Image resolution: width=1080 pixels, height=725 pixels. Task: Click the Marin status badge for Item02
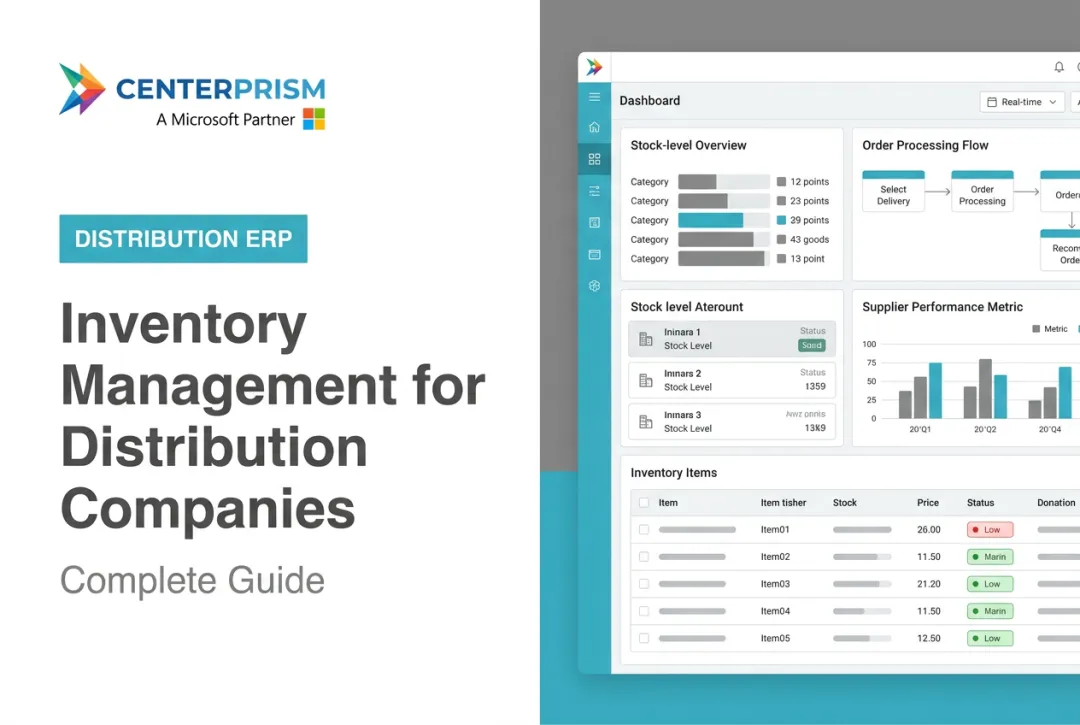coord(990,556)
